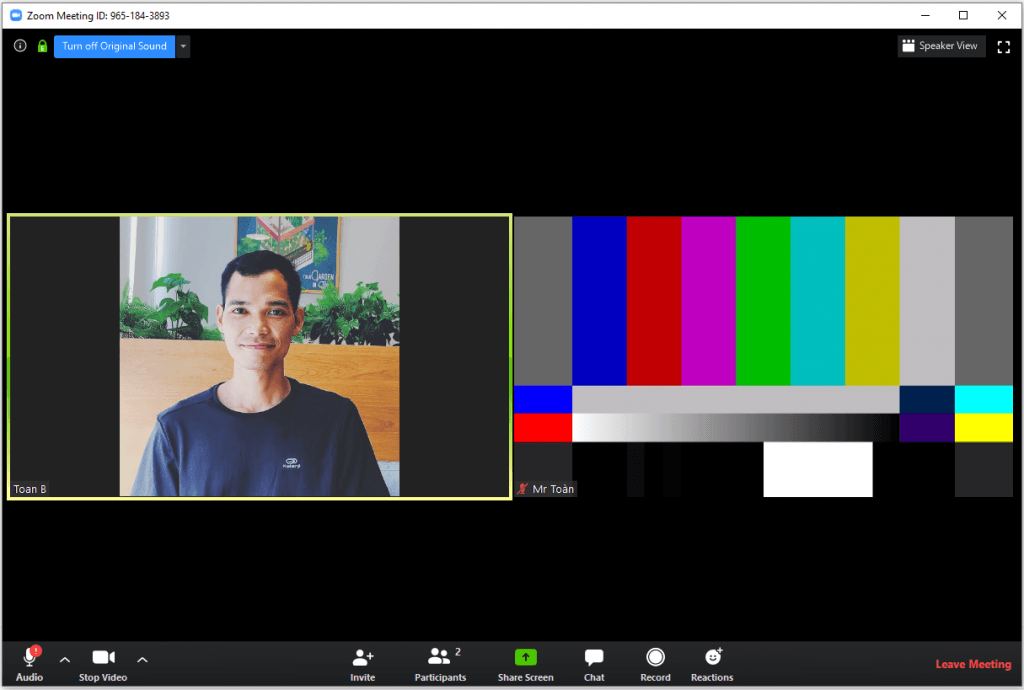Click the red Leave Meeting link
This screenshot has width=1024, height=690.
pos(972,664)
